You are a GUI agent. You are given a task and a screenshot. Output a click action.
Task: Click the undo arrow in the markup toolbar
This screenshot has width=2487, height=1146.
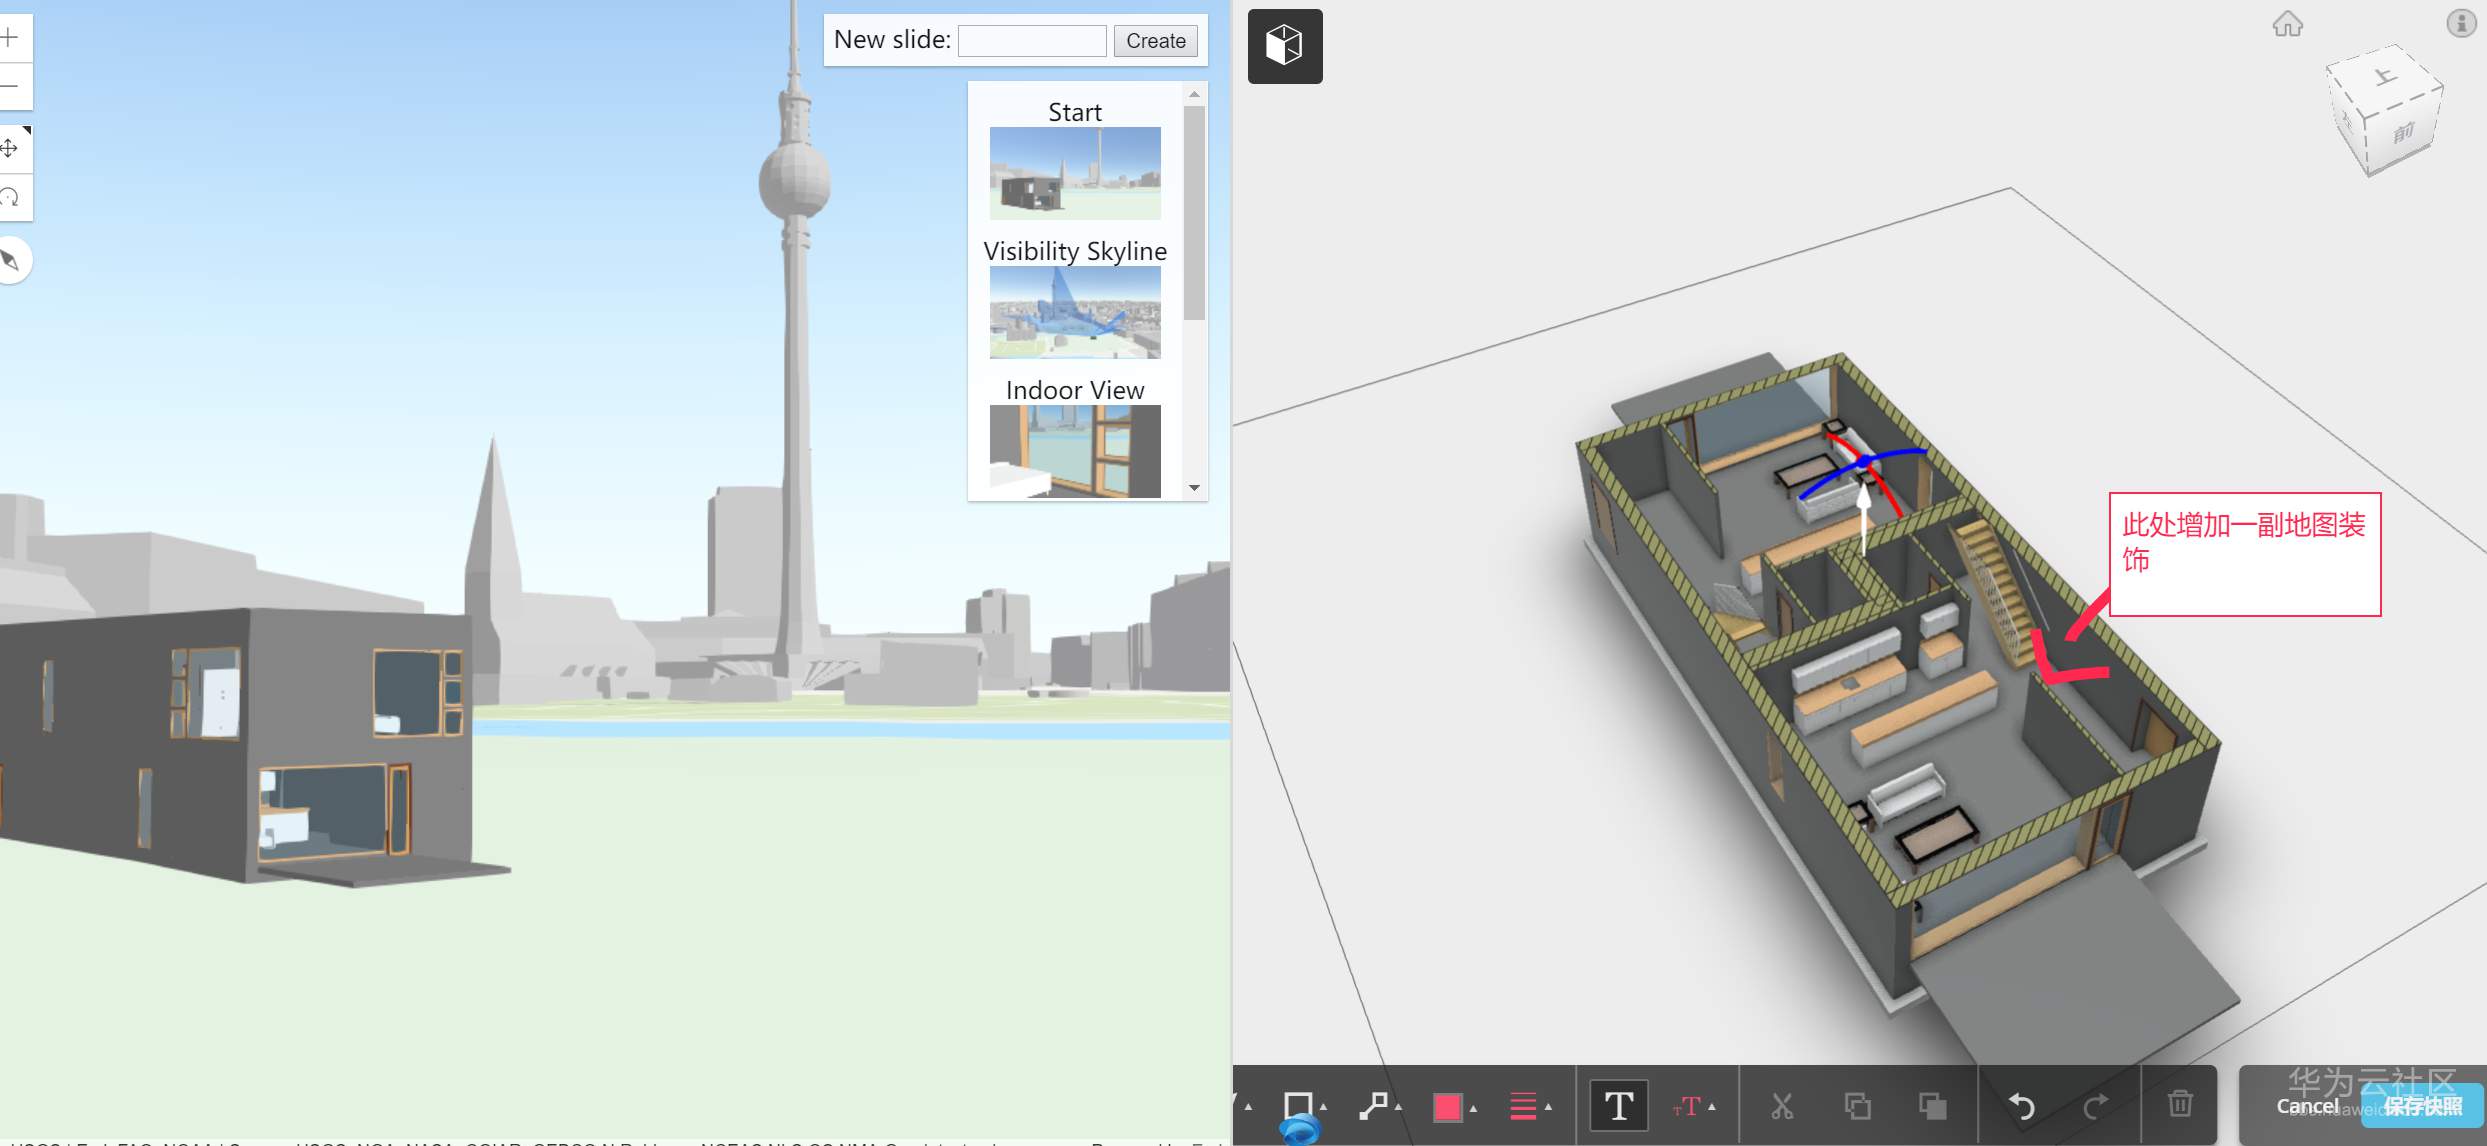pyautogui.click(x=2021, y=1105)
